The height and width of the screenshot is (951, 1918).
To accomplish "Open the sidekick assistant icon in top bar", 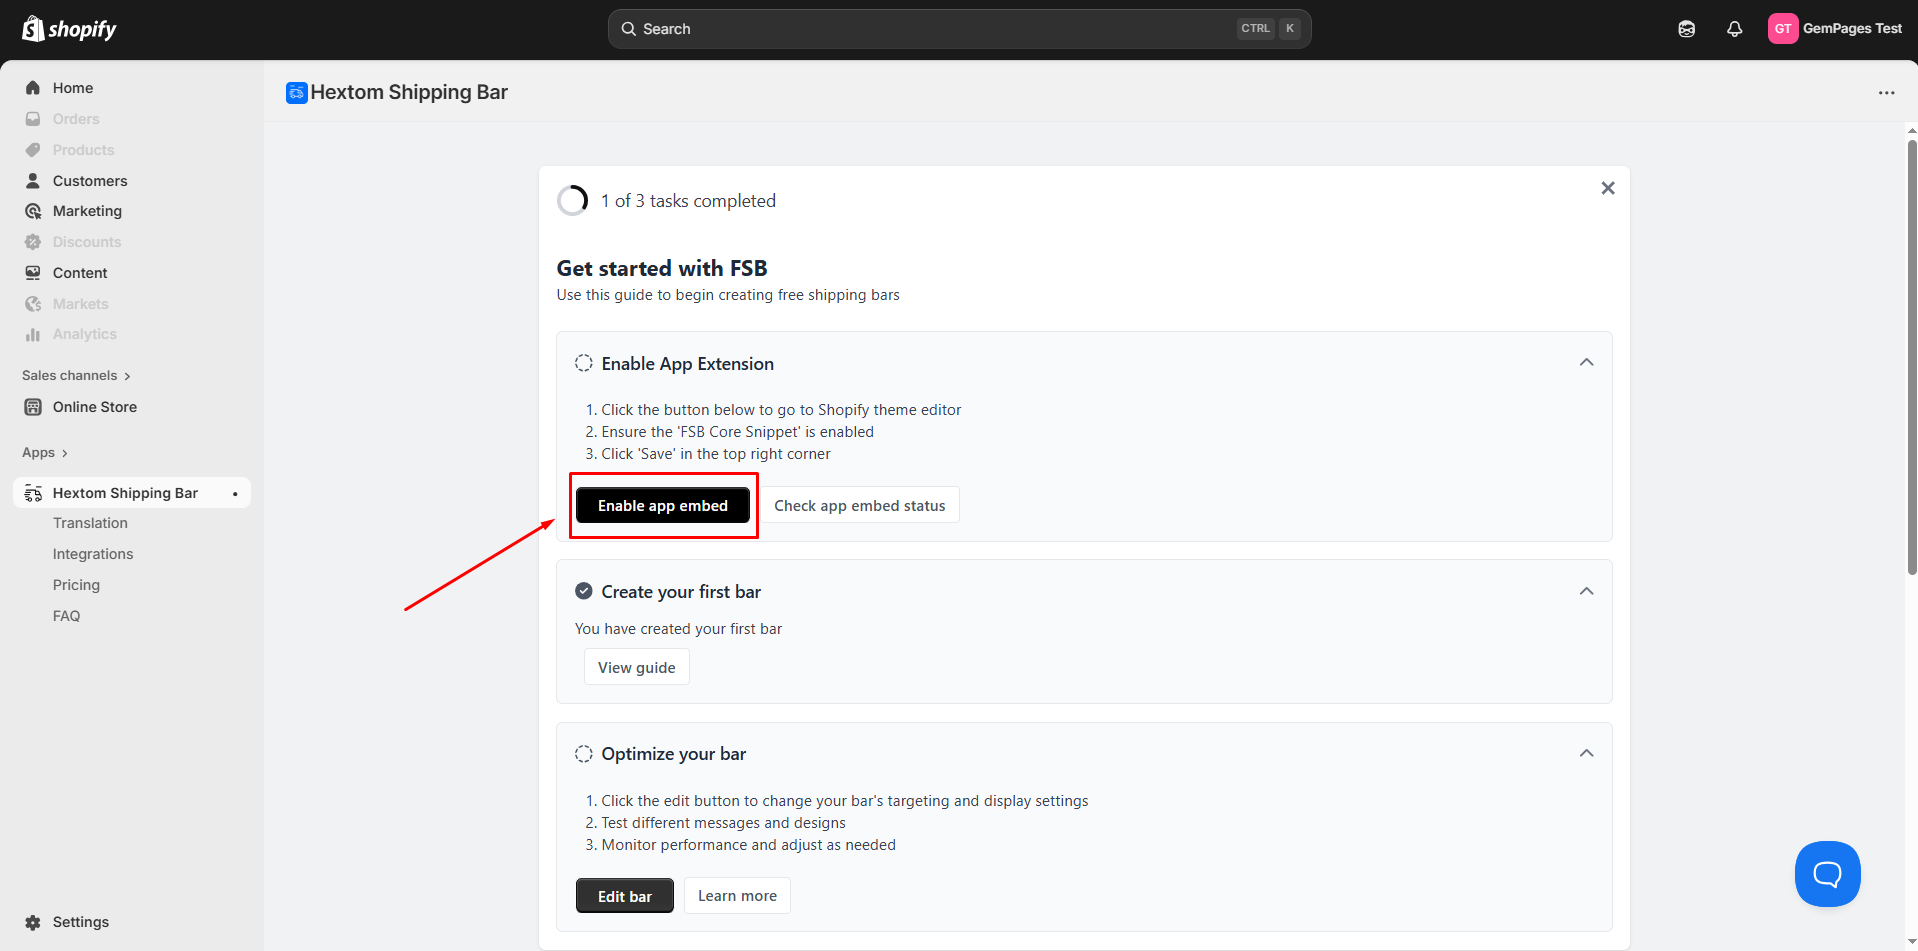I will click(x=1687, y=29).
